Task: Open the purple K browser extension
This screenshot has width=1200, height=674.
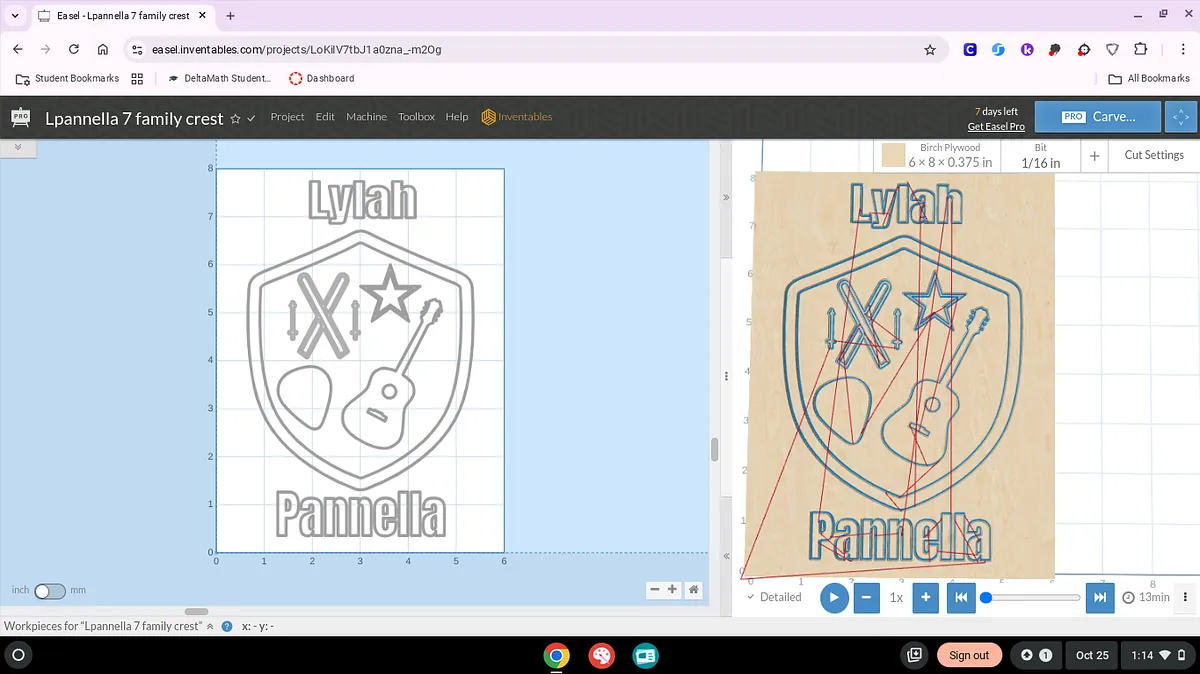Action: [x=1027, y=49]
